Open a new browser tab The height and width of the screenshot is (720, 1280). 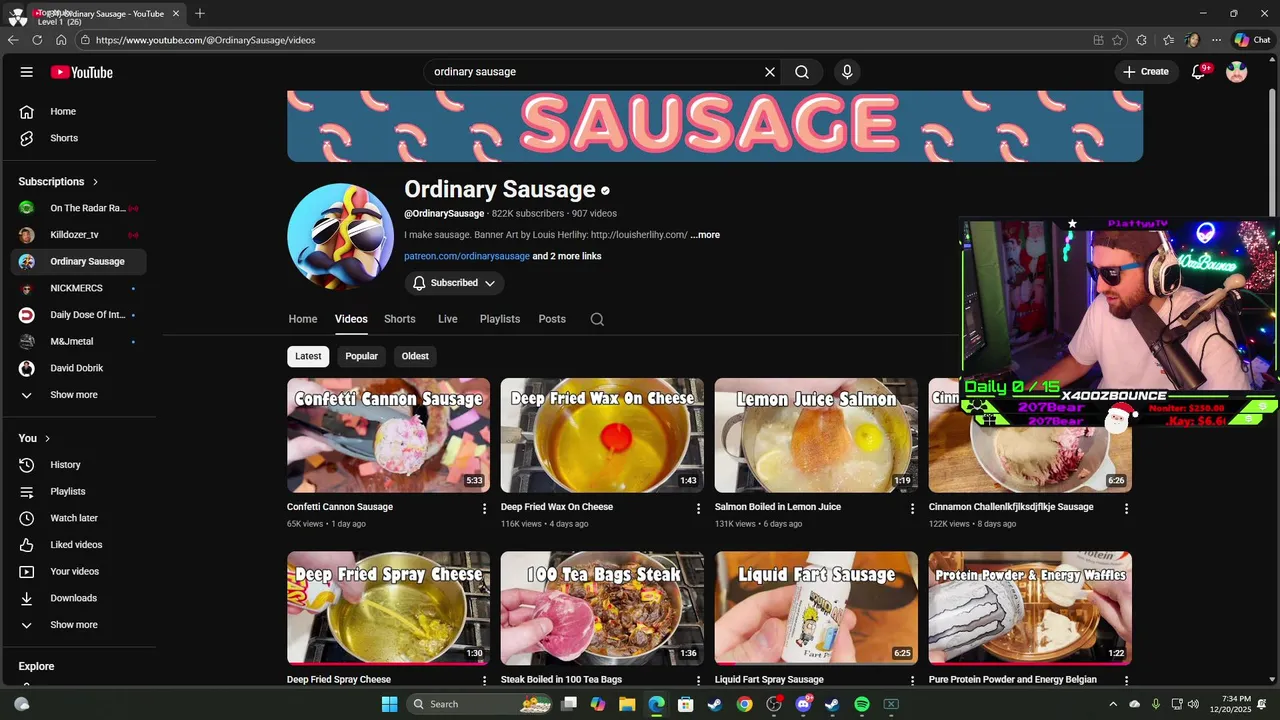coord(200,13)
